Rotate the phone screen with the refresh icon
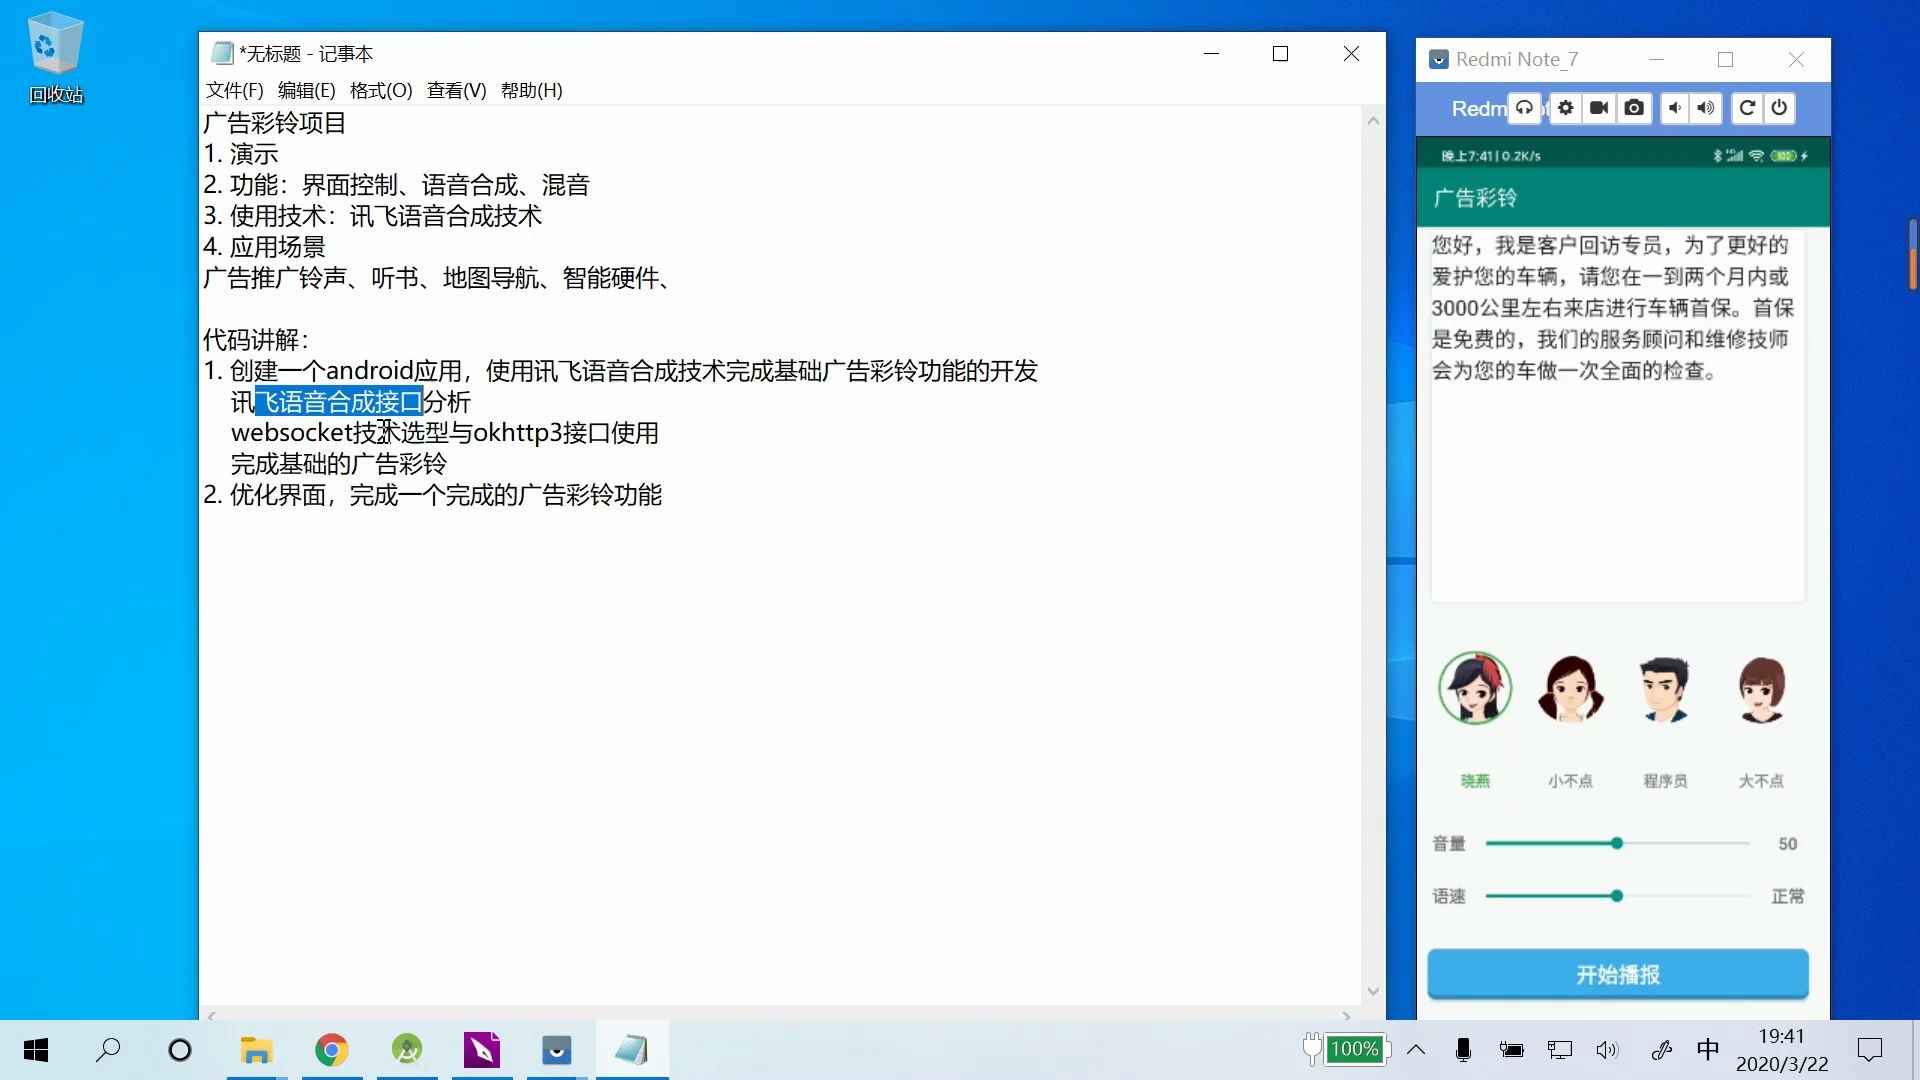1920x1080 pixels. [1746, 108]
